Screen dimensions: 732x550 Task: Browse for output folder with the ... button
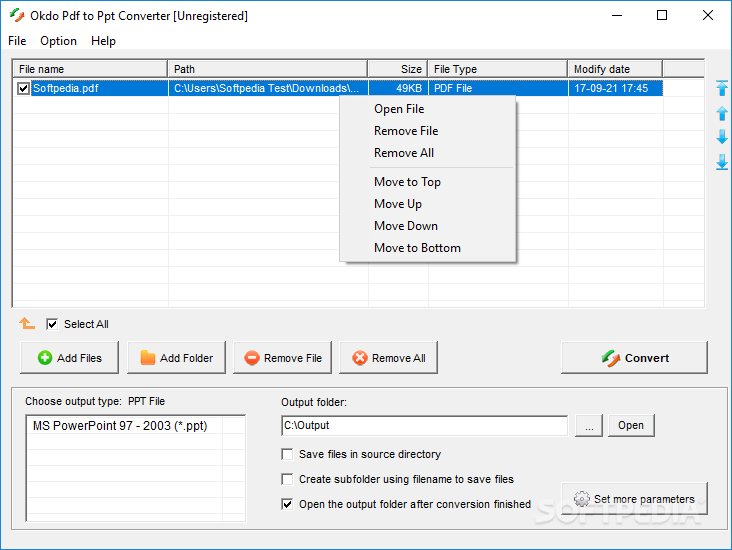pos(589,425)
